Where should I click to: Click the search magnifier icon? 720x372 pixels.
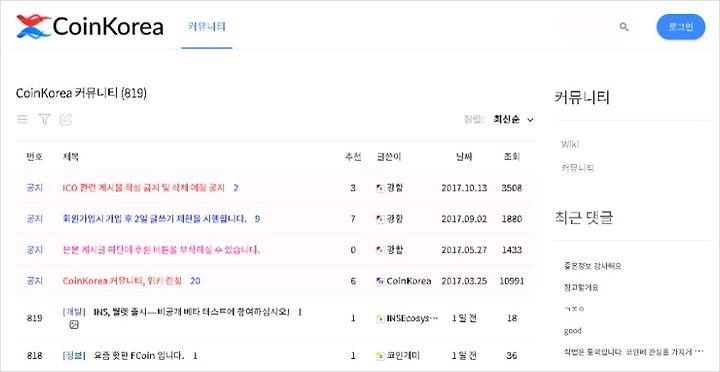tap(624, 27)
